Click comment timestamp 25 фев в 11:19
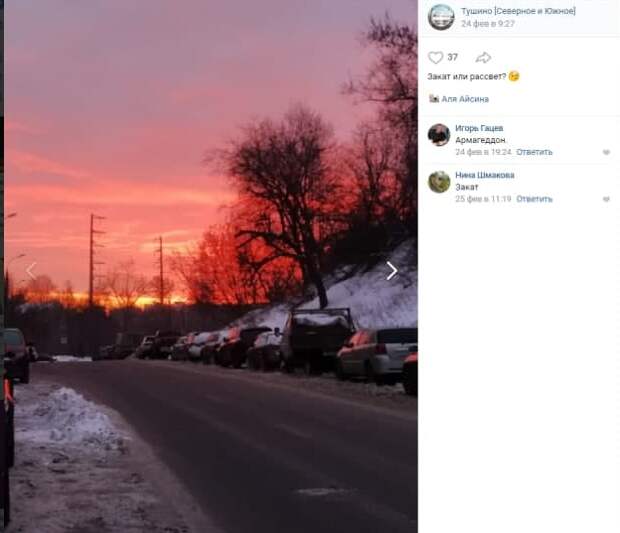620x533 pixels. click(483, 199)
